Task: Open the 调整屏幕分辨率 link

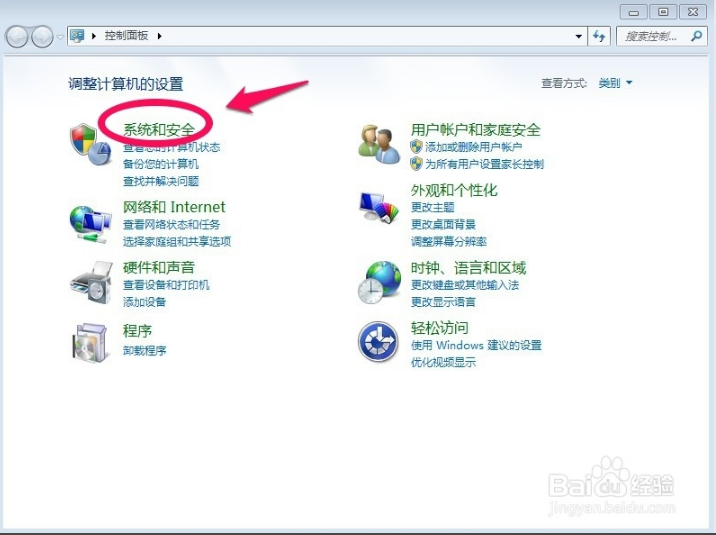Action: [449, 242]
